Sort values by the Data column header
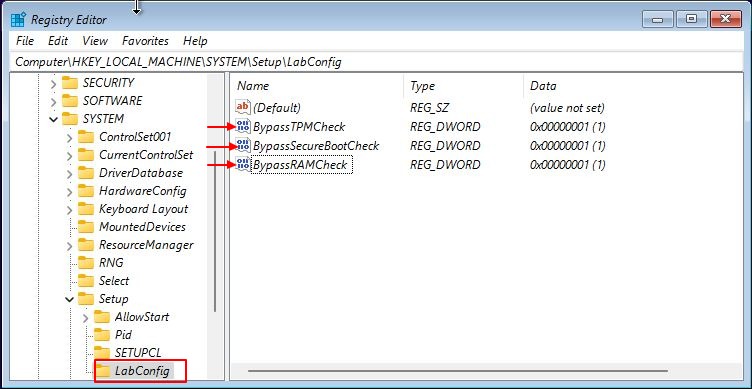This screenshot has width=752, height=389. (633, 86)
